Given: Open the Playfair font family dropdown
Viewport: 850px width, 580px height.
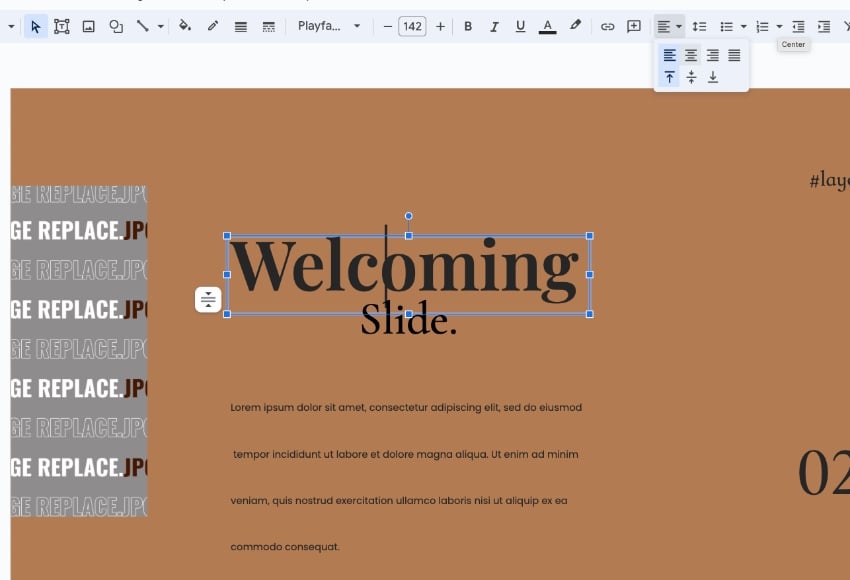Looking at the screenshot, I should point(329,27).
